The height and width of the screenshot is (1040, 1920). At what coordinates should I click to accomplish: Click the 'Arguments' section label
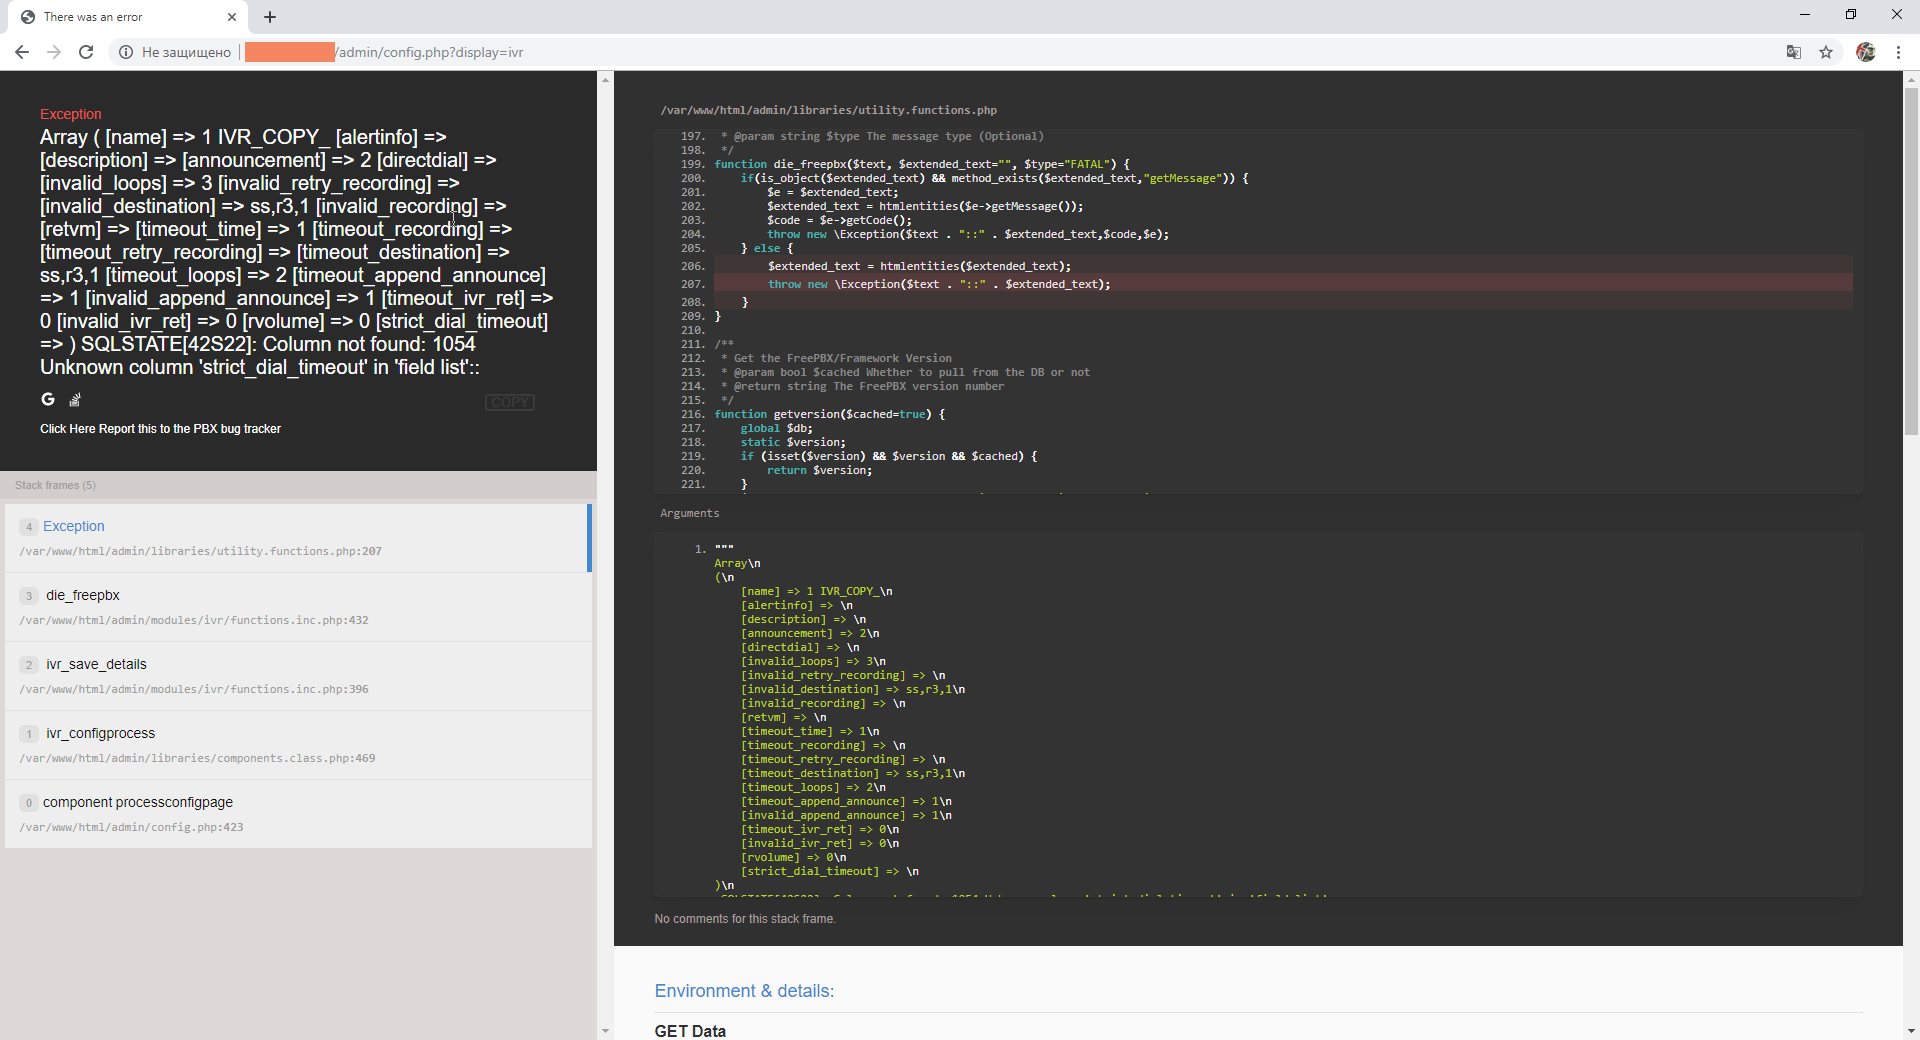pyautogui.click(x=689, y=513)
